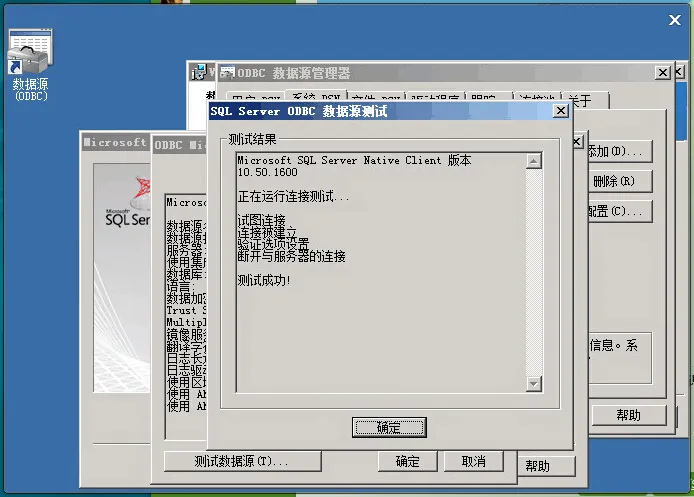The width and height of the screenshot is (694, 497).
Task: Click the text line 10.50.1600
Action: tap(268, 172)
